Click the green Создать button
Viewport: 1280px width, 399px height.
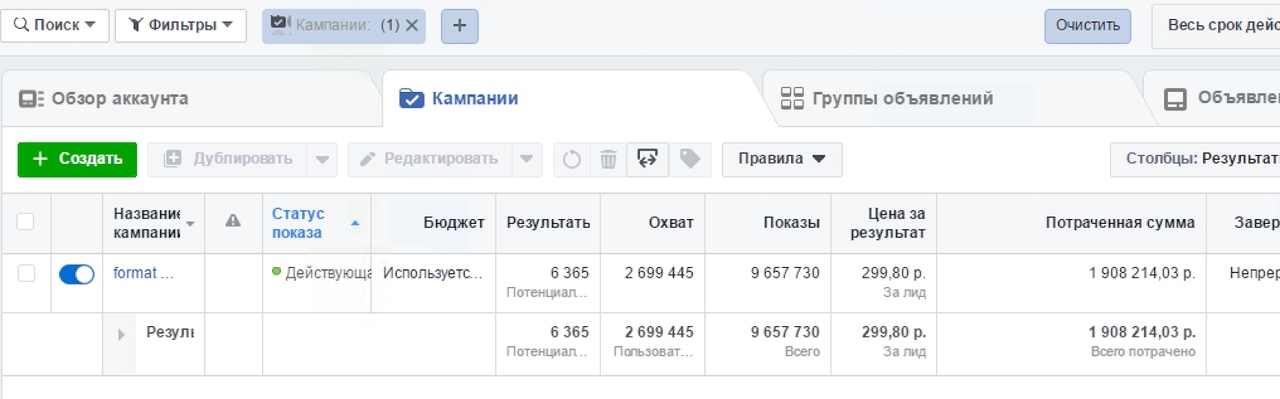pos(77,159)
